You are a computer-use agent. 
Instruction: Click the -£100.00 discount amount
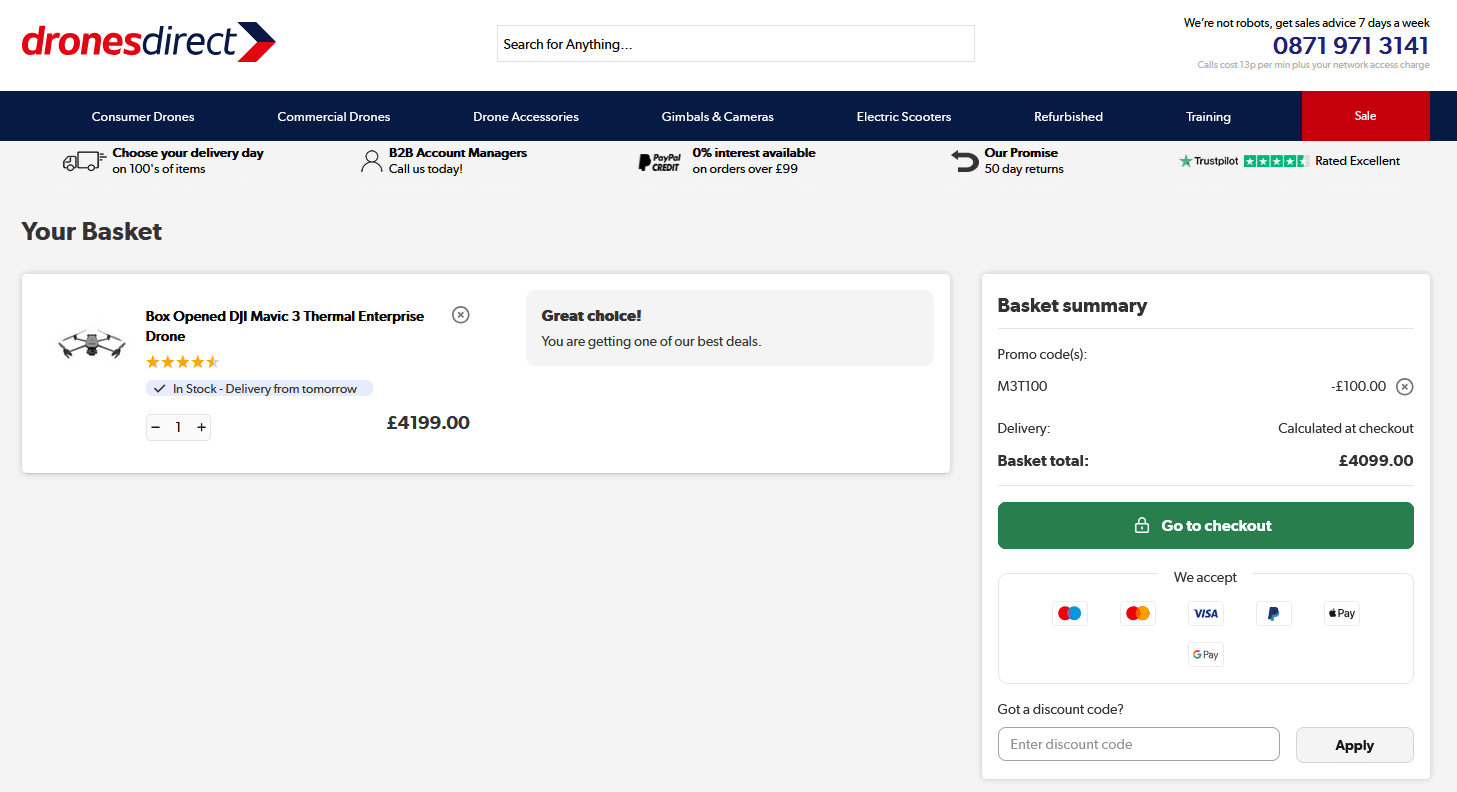click(x=1358, y=386)
